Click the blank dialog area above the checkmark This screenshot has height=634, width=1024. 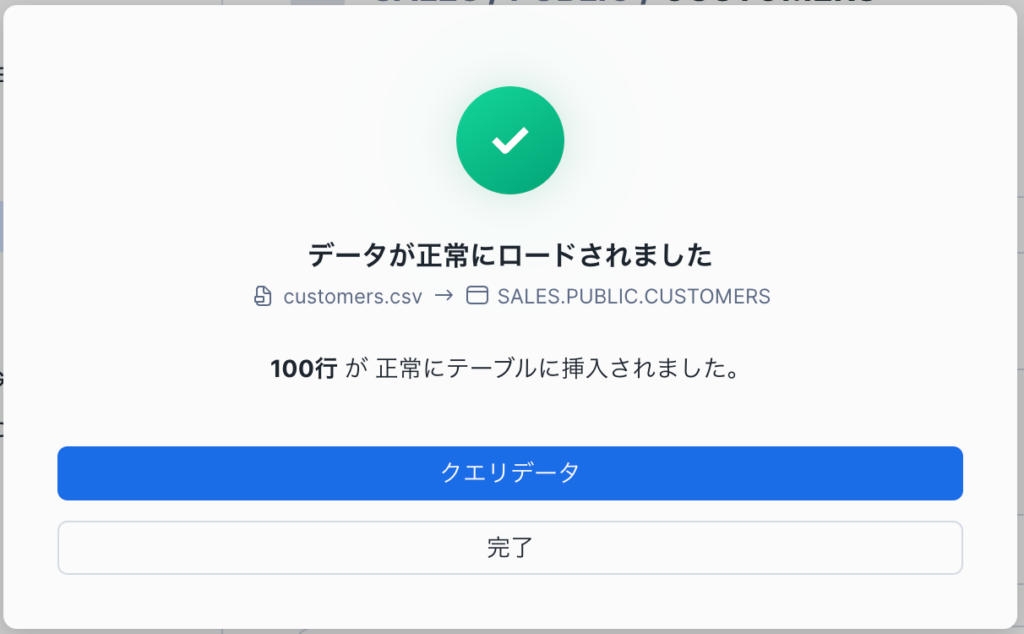pyautogui.click(x=510, y=45)
